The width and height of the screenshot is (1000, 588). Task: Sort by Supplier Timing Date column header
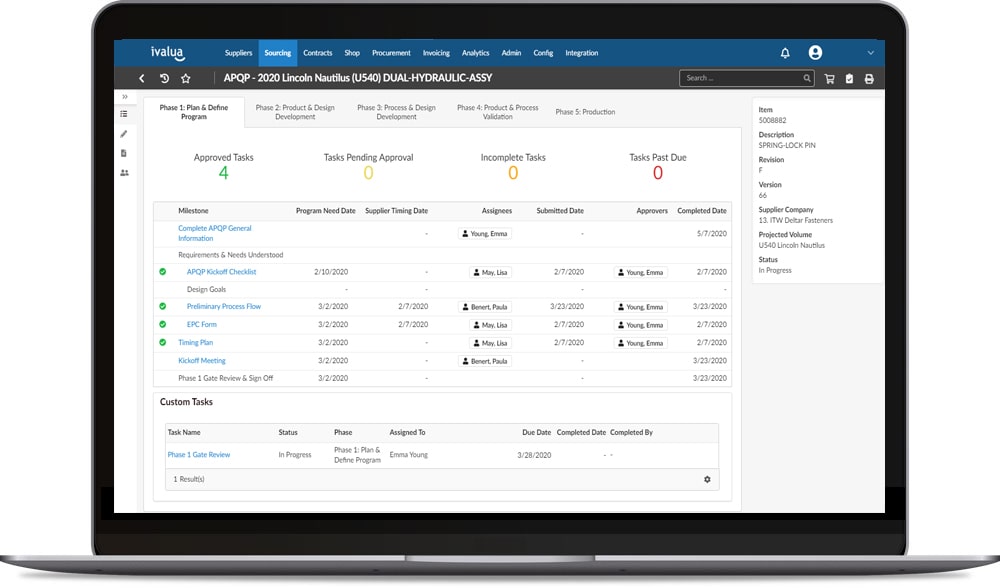pyautogui.click(x=396, y=211)
